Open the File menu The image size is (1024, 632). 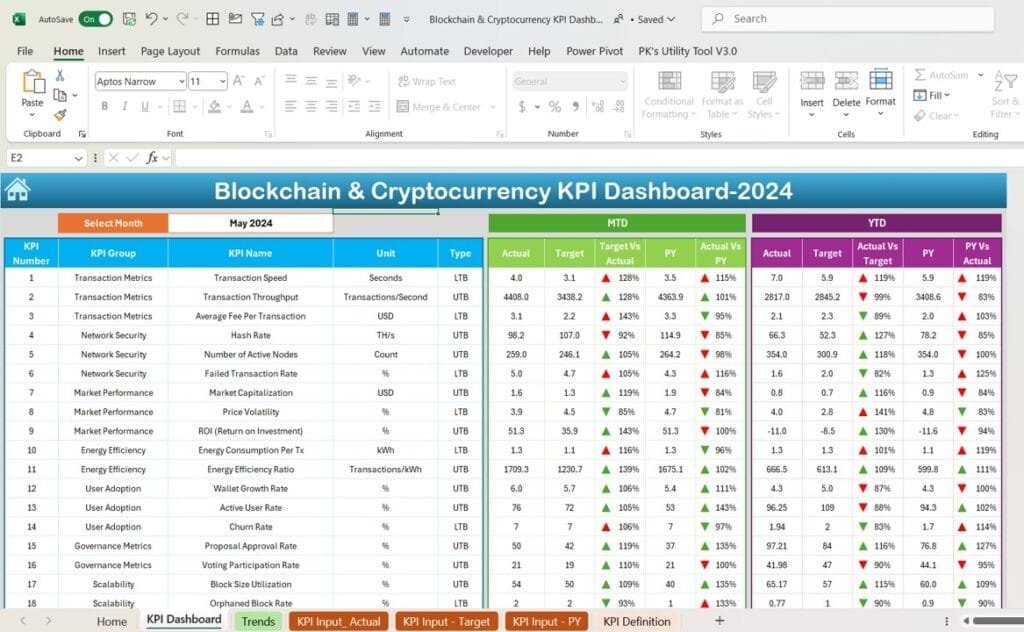[x=25, y=51]
